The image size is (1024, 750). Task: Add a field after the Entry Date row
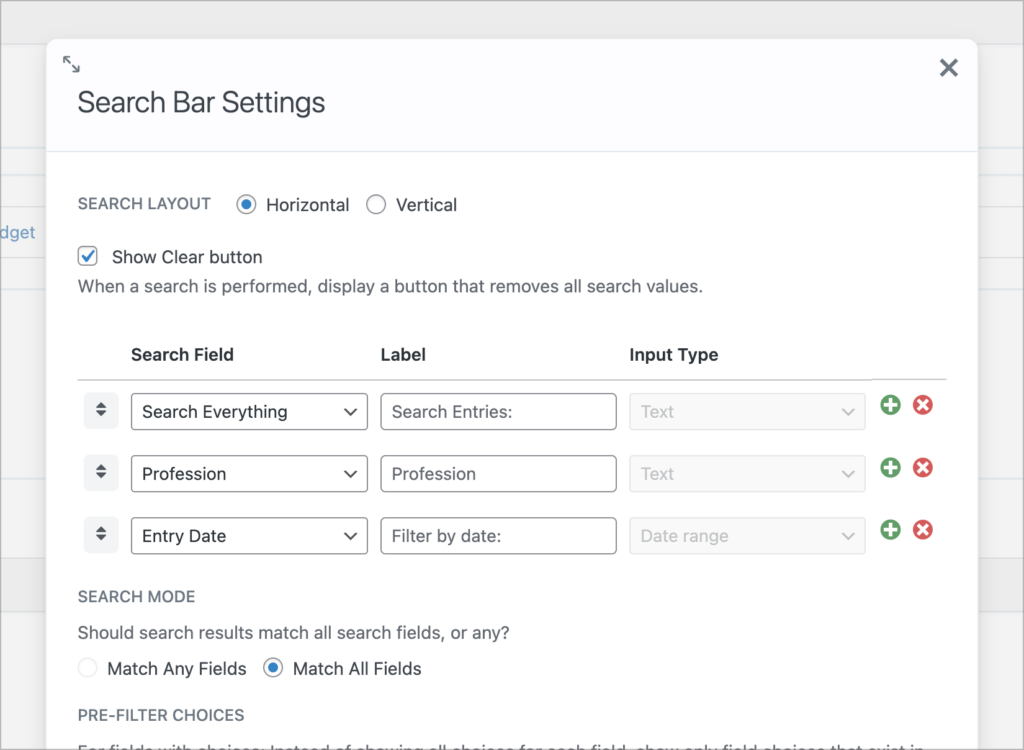click(890, 530)
